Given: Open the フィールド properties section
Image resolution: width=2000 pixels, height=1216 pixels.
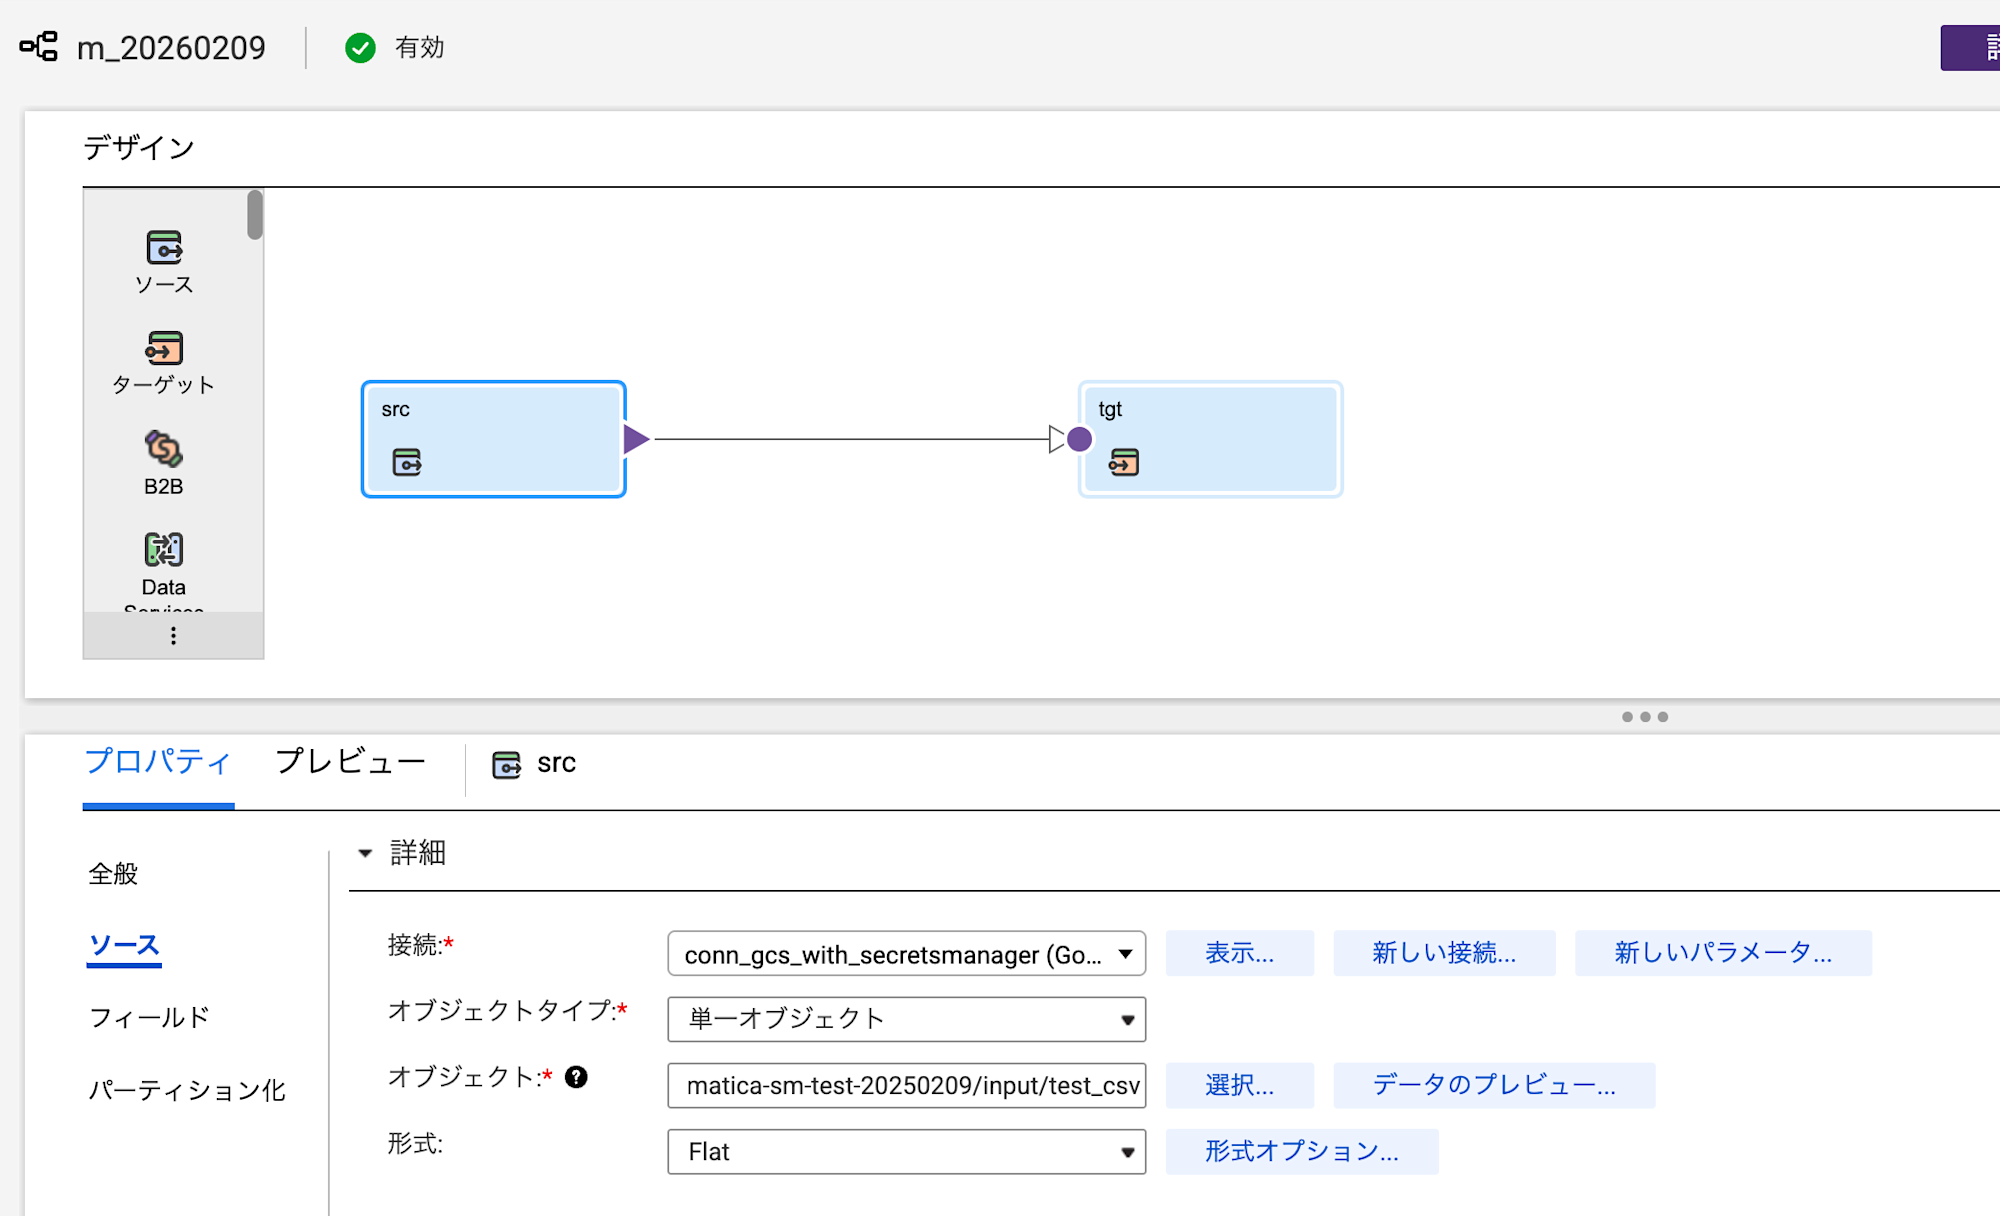Looking at the screenshot, I should [149, 1018].
